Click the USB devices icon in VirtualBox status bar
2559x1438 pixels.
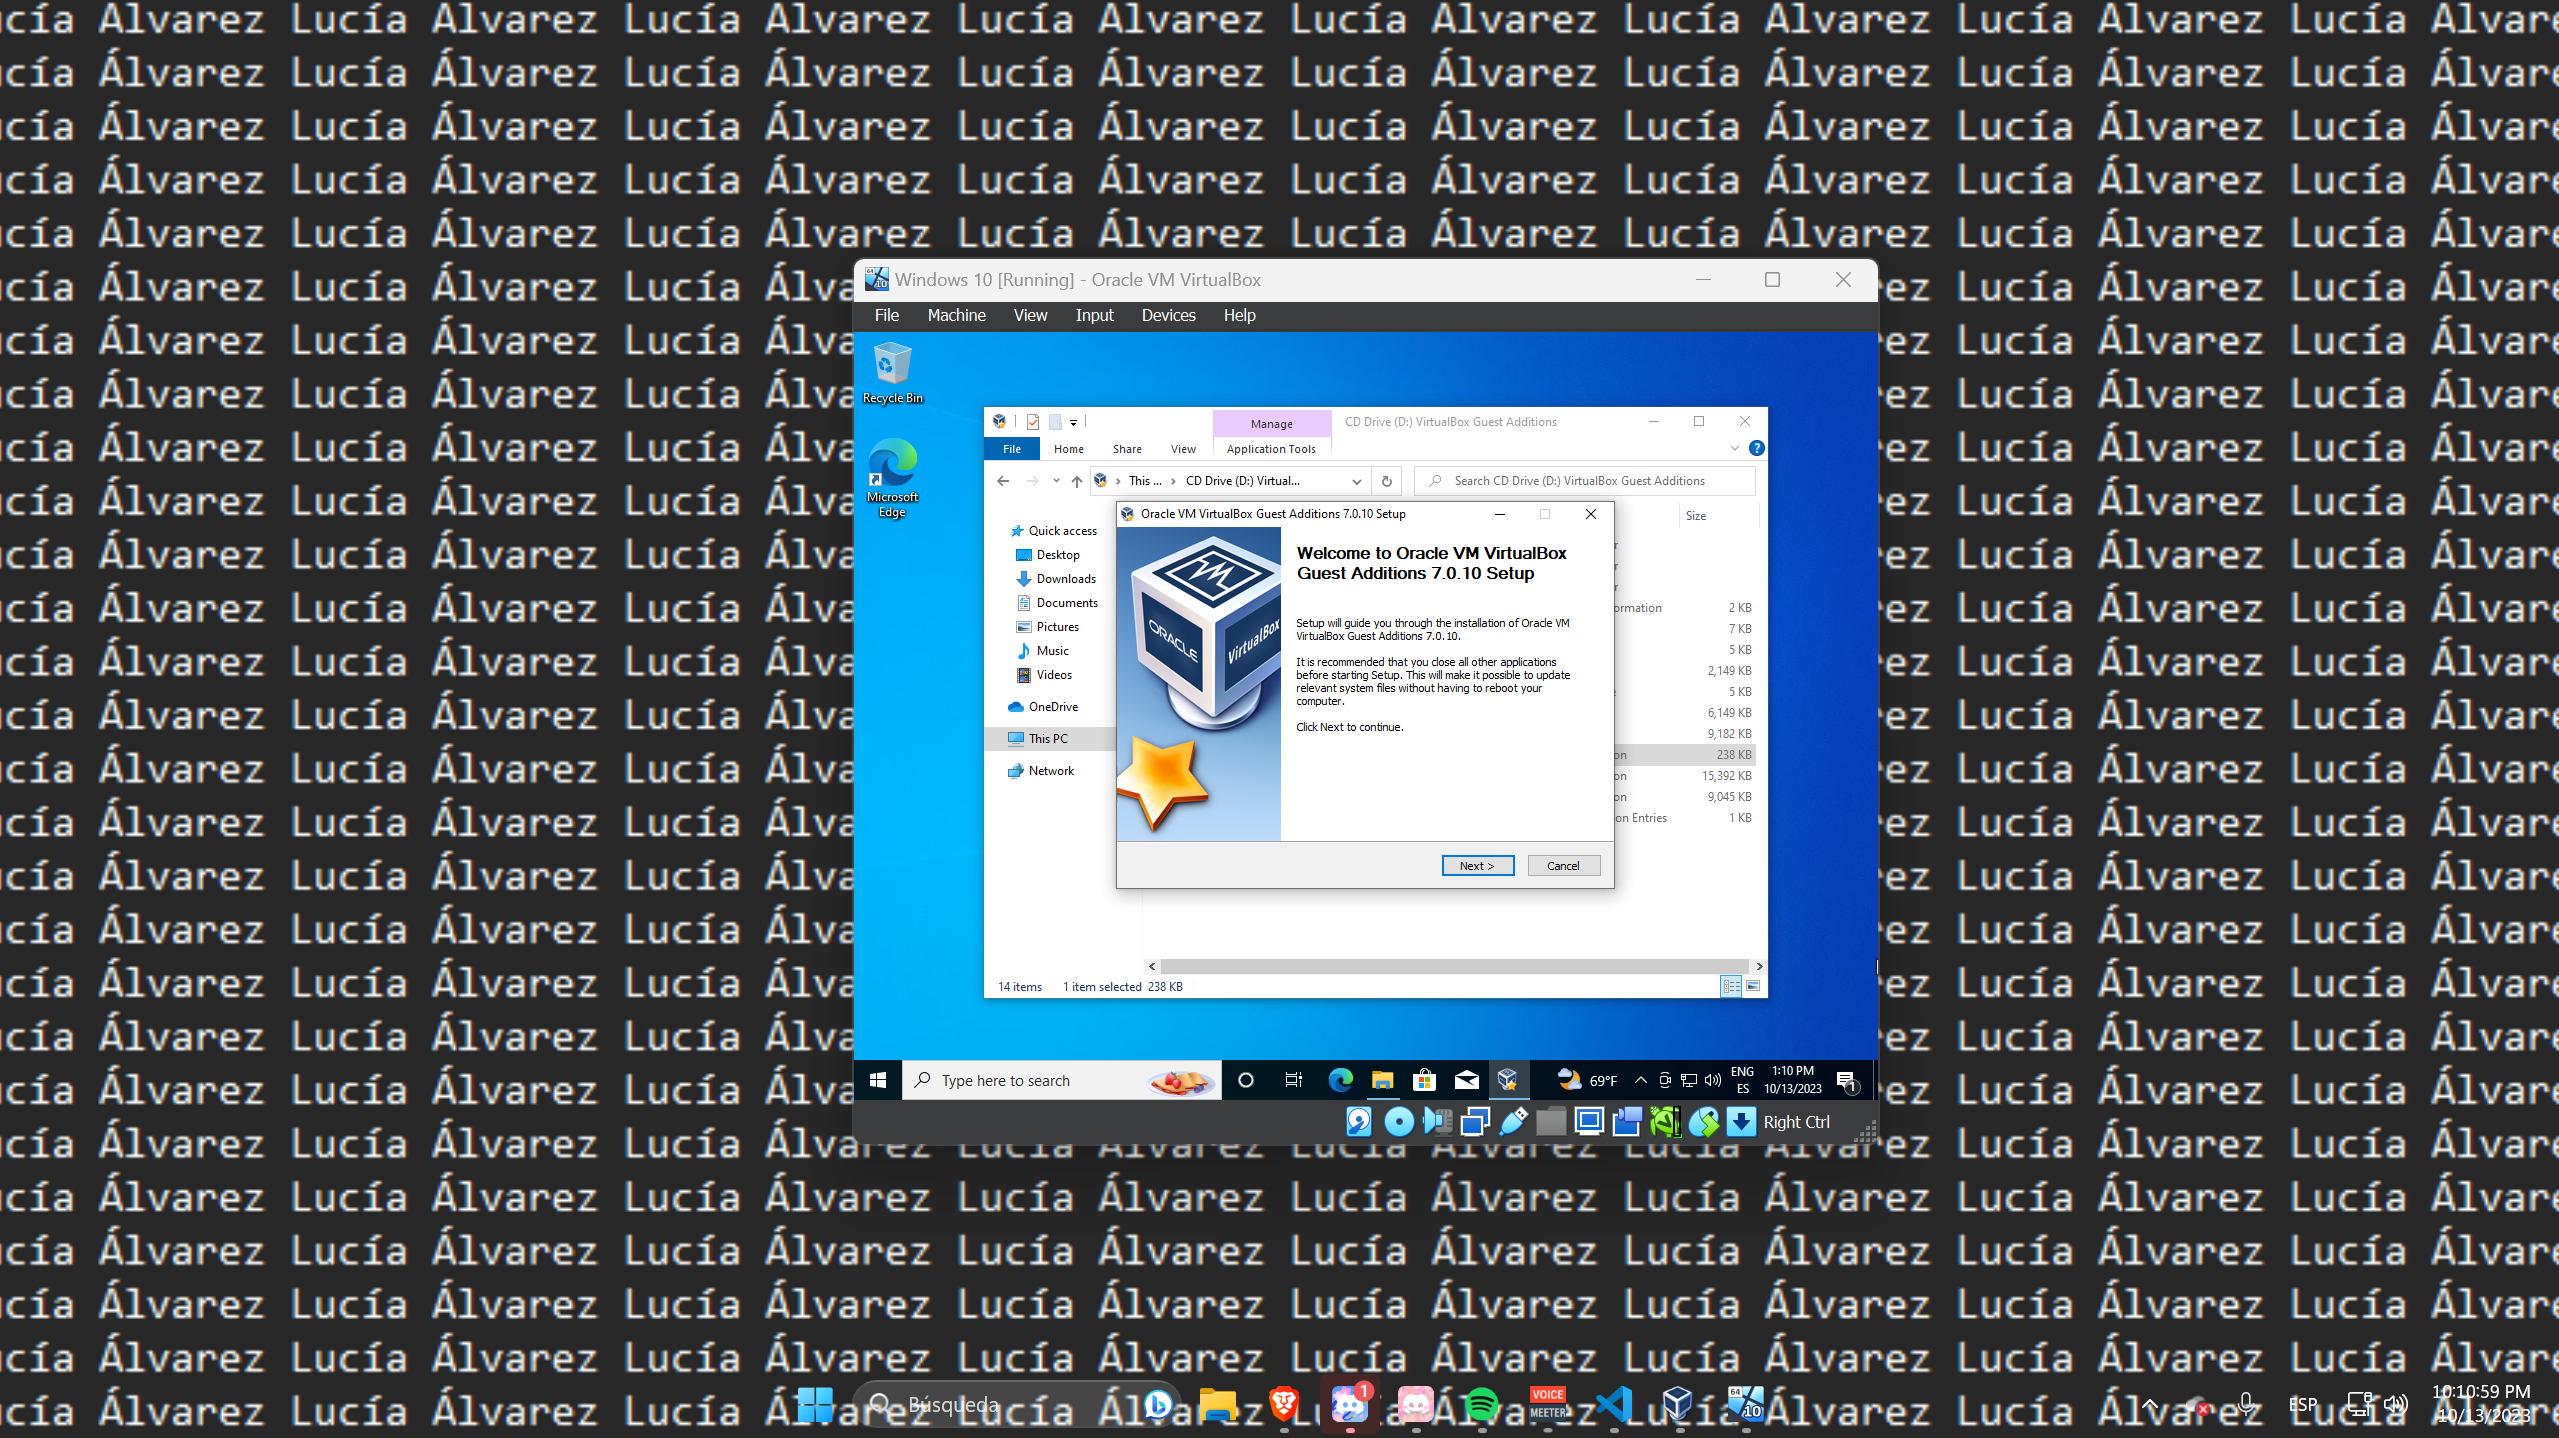1513,1122
